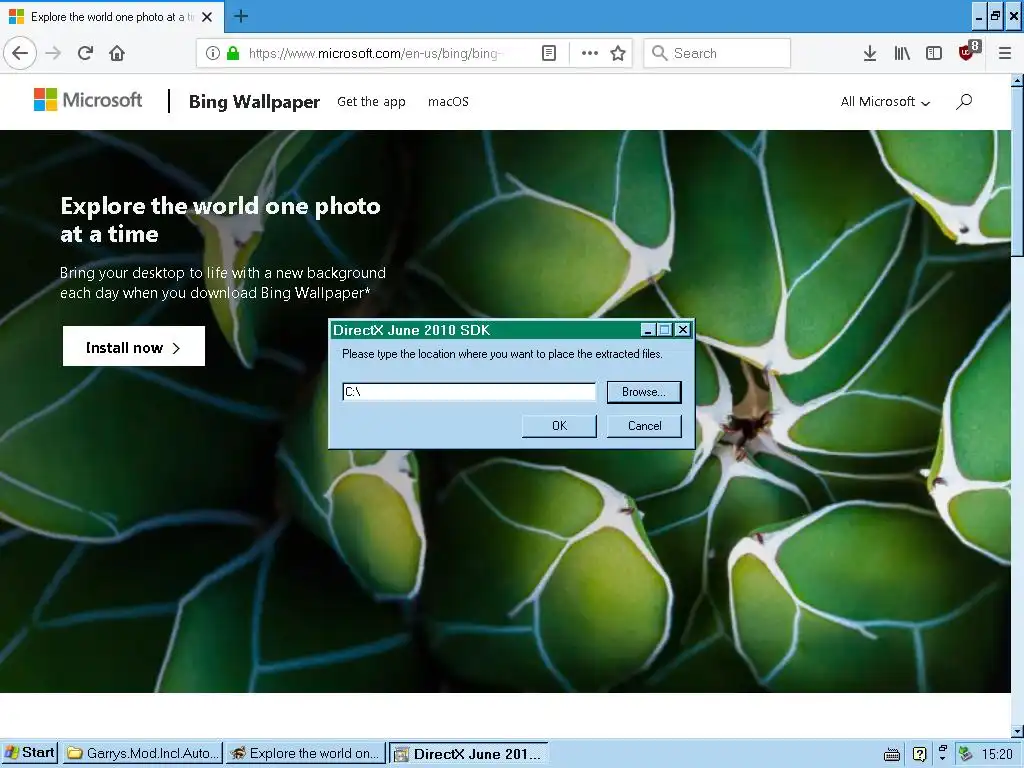Click the taskbar clock showing 15:20
Viewport: 1024px width, 768px height.
(x=997, y=754)
